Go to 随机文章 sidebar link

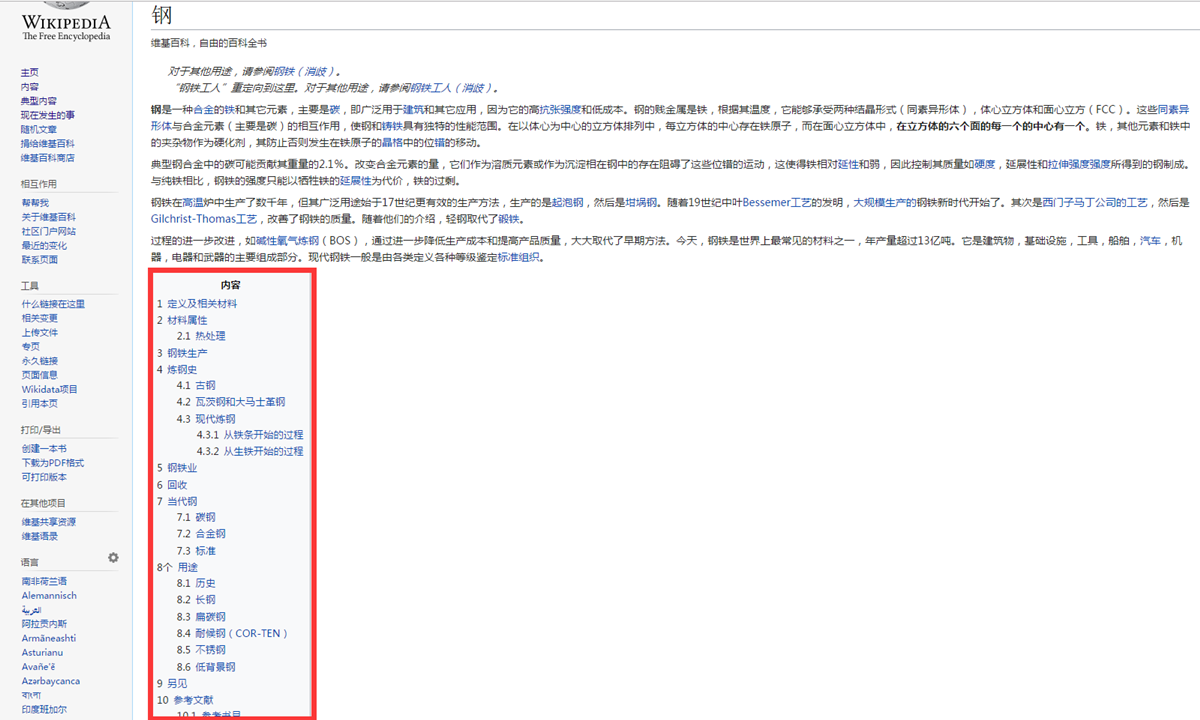39,129
